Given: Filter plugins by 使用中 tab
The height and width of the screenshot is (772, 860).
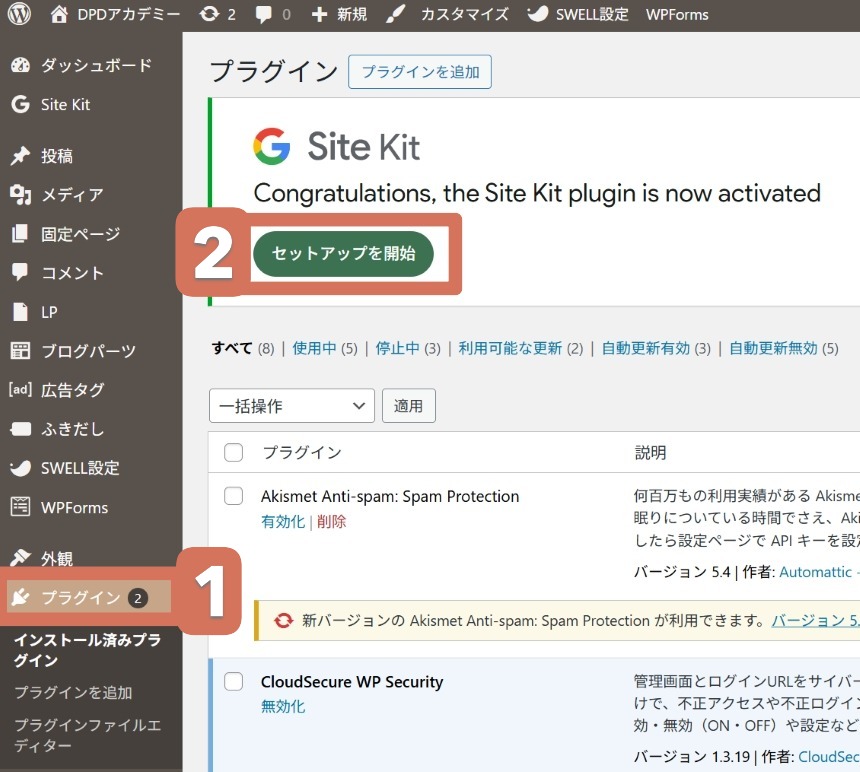Looking at the screenshot, I should coord(314,348).
